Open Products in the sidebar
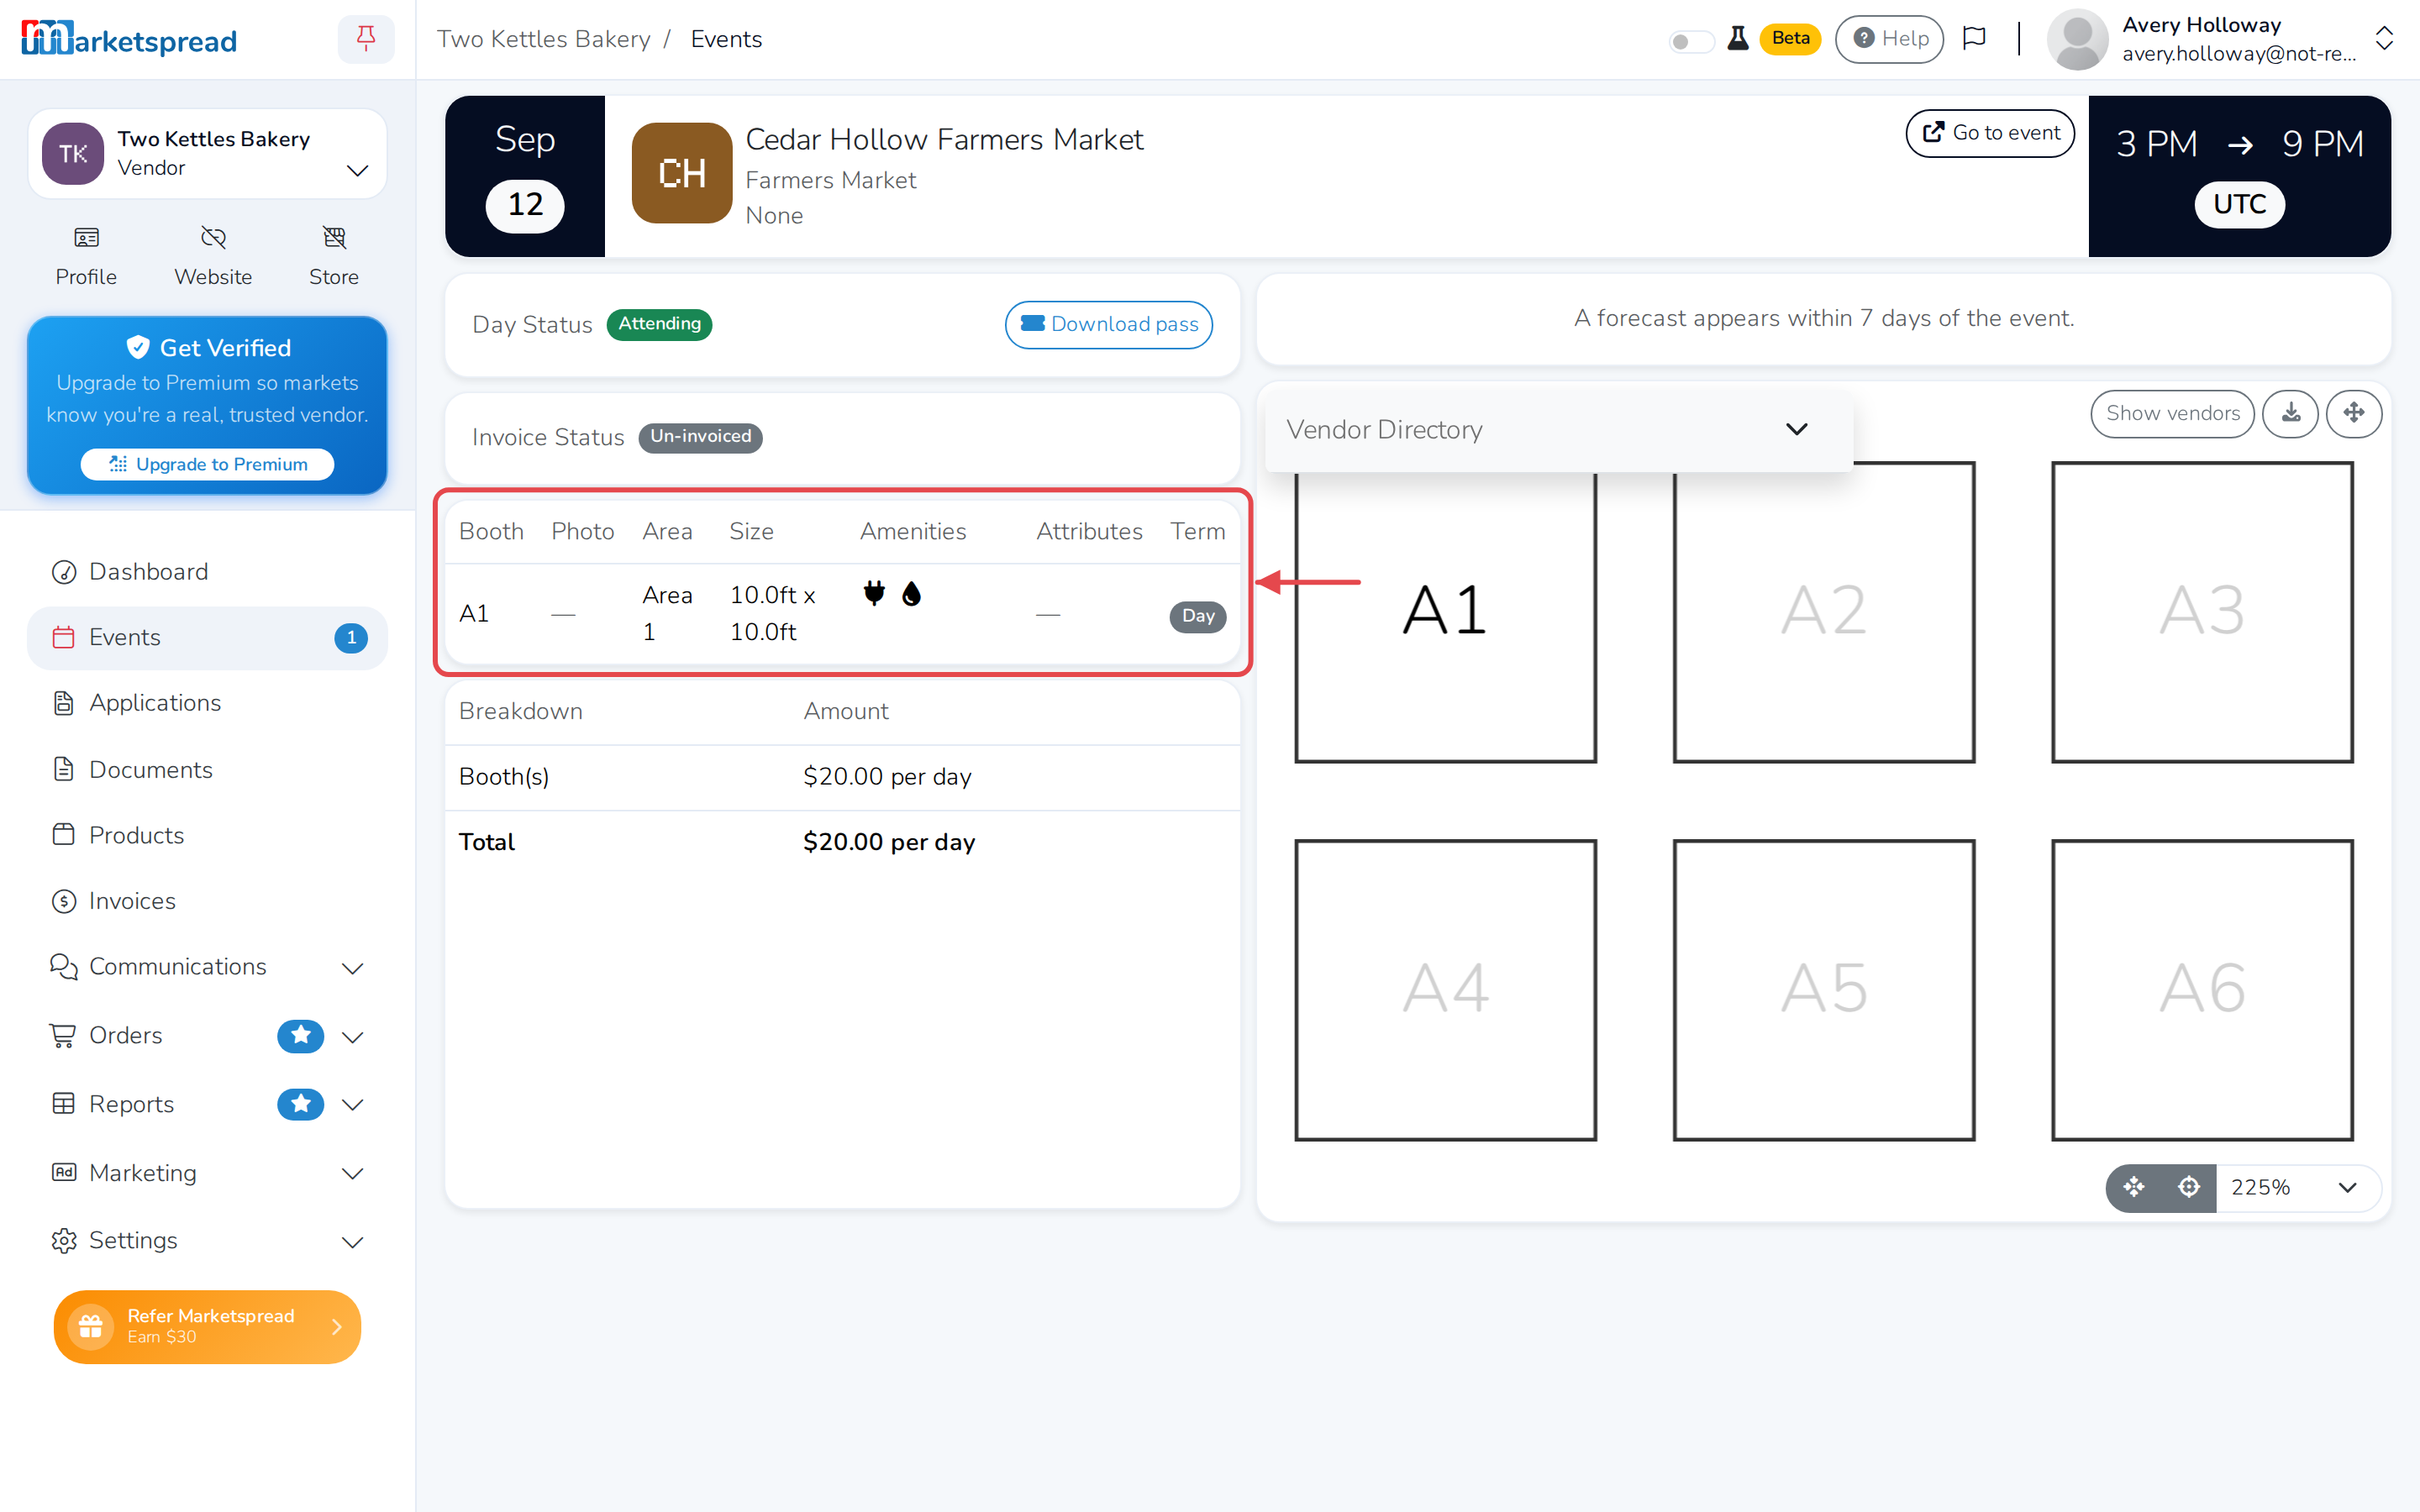 [x=207, y=835]
